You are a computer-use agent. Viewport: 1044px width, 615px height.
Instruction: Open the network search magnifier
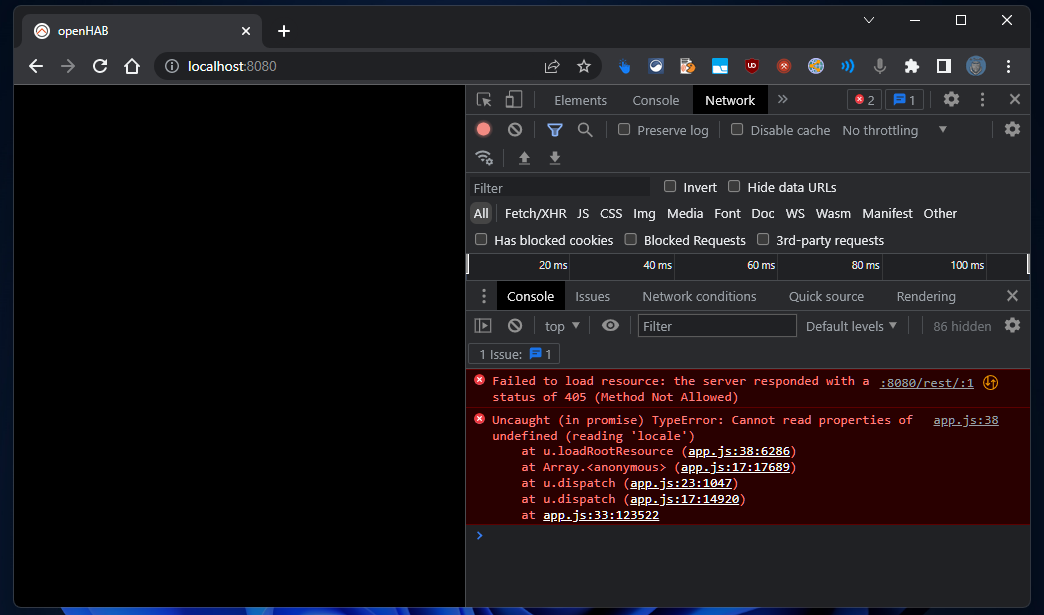(x=585, y=130)
